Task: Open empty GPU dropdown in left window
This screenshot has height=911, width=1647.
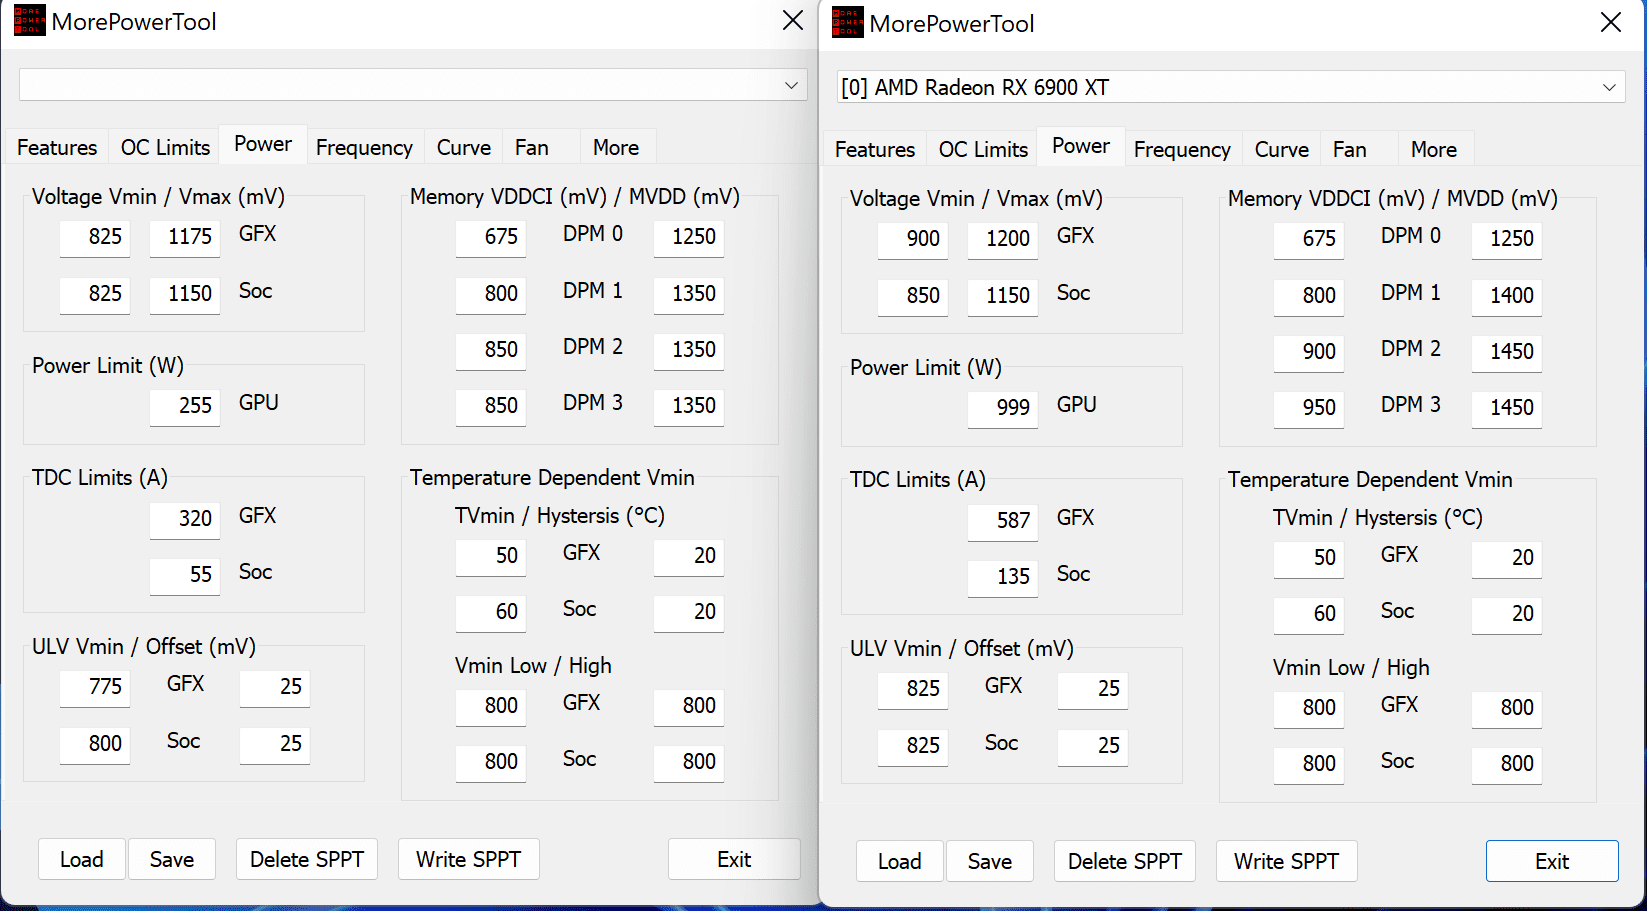Action: (x=413, y=85)
